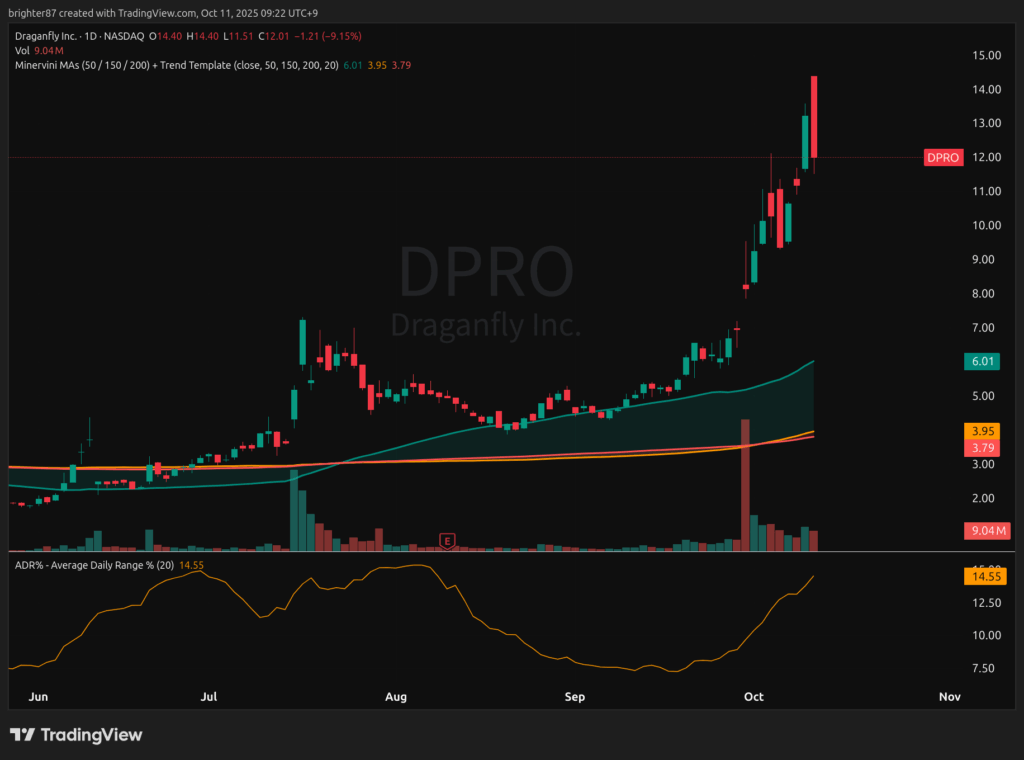Image resolution: width=1024 pixels, height=760 pixels.
Task: Click the 15.00 level on price axis
Action: pyautogui.click(x=987, y=56)
